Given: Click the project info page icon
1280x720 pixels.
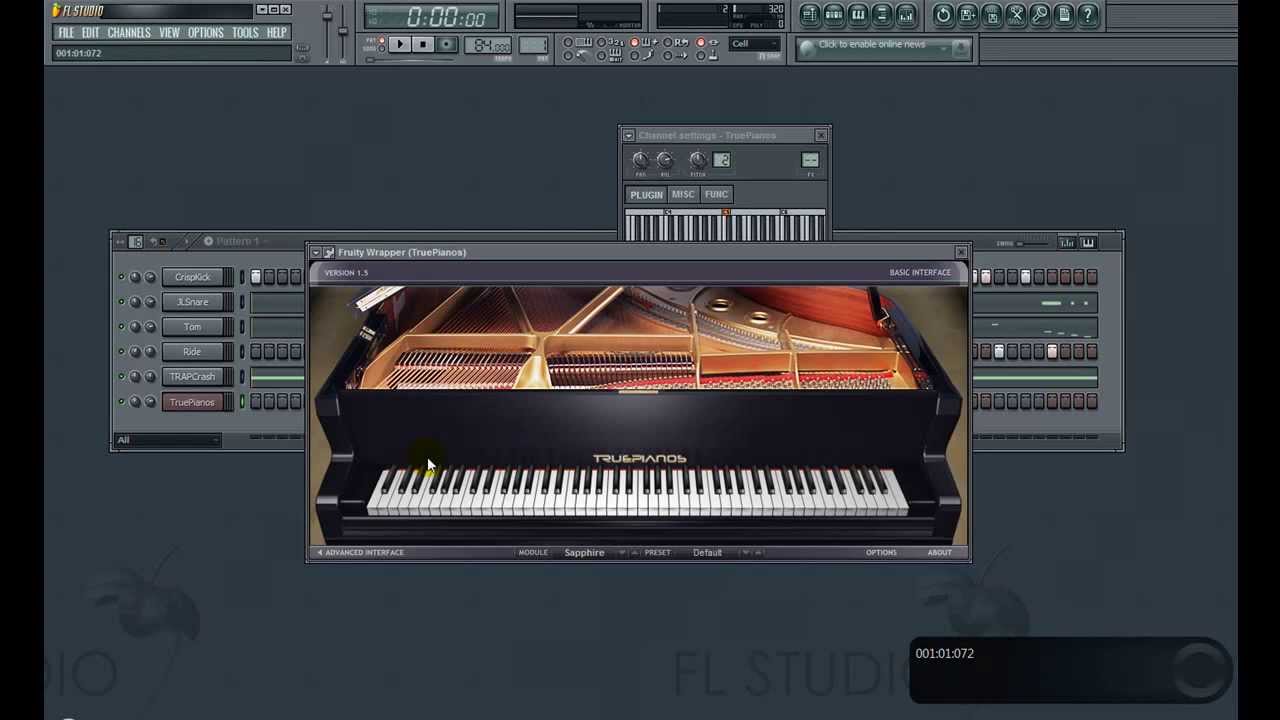Looking at the screenshot, I should click(1064, 15).
